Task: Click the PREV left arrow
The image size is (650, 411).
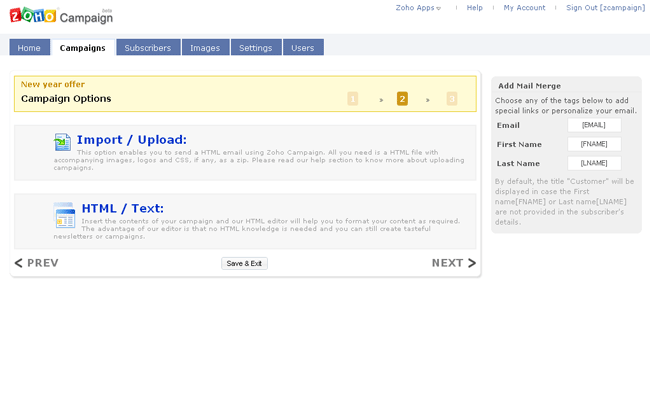Action: pyautogui.click(x=19, y=263)
